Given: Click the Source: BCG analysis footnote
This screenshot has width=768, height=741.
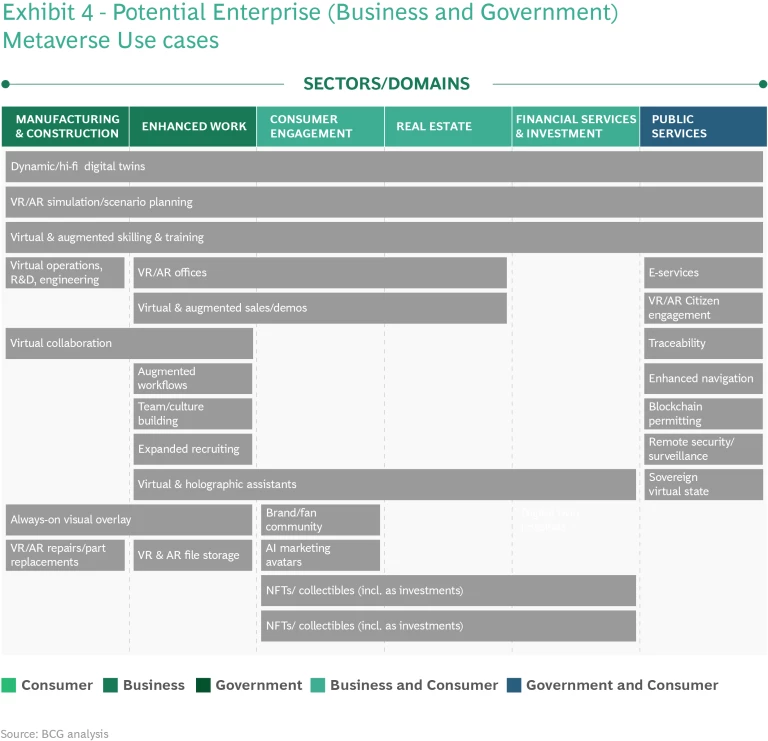Looking at the screenshot, I should coord(55,734).
